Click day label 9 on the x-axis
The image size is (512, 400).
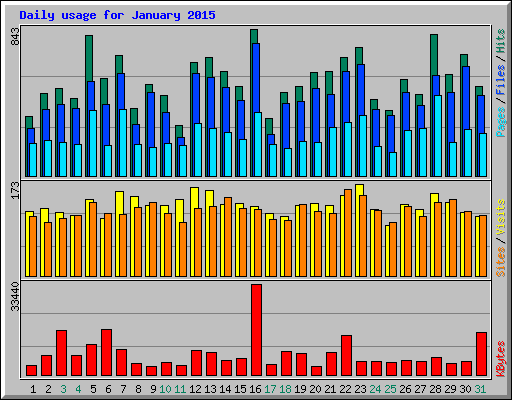click(x=153, y=389)
